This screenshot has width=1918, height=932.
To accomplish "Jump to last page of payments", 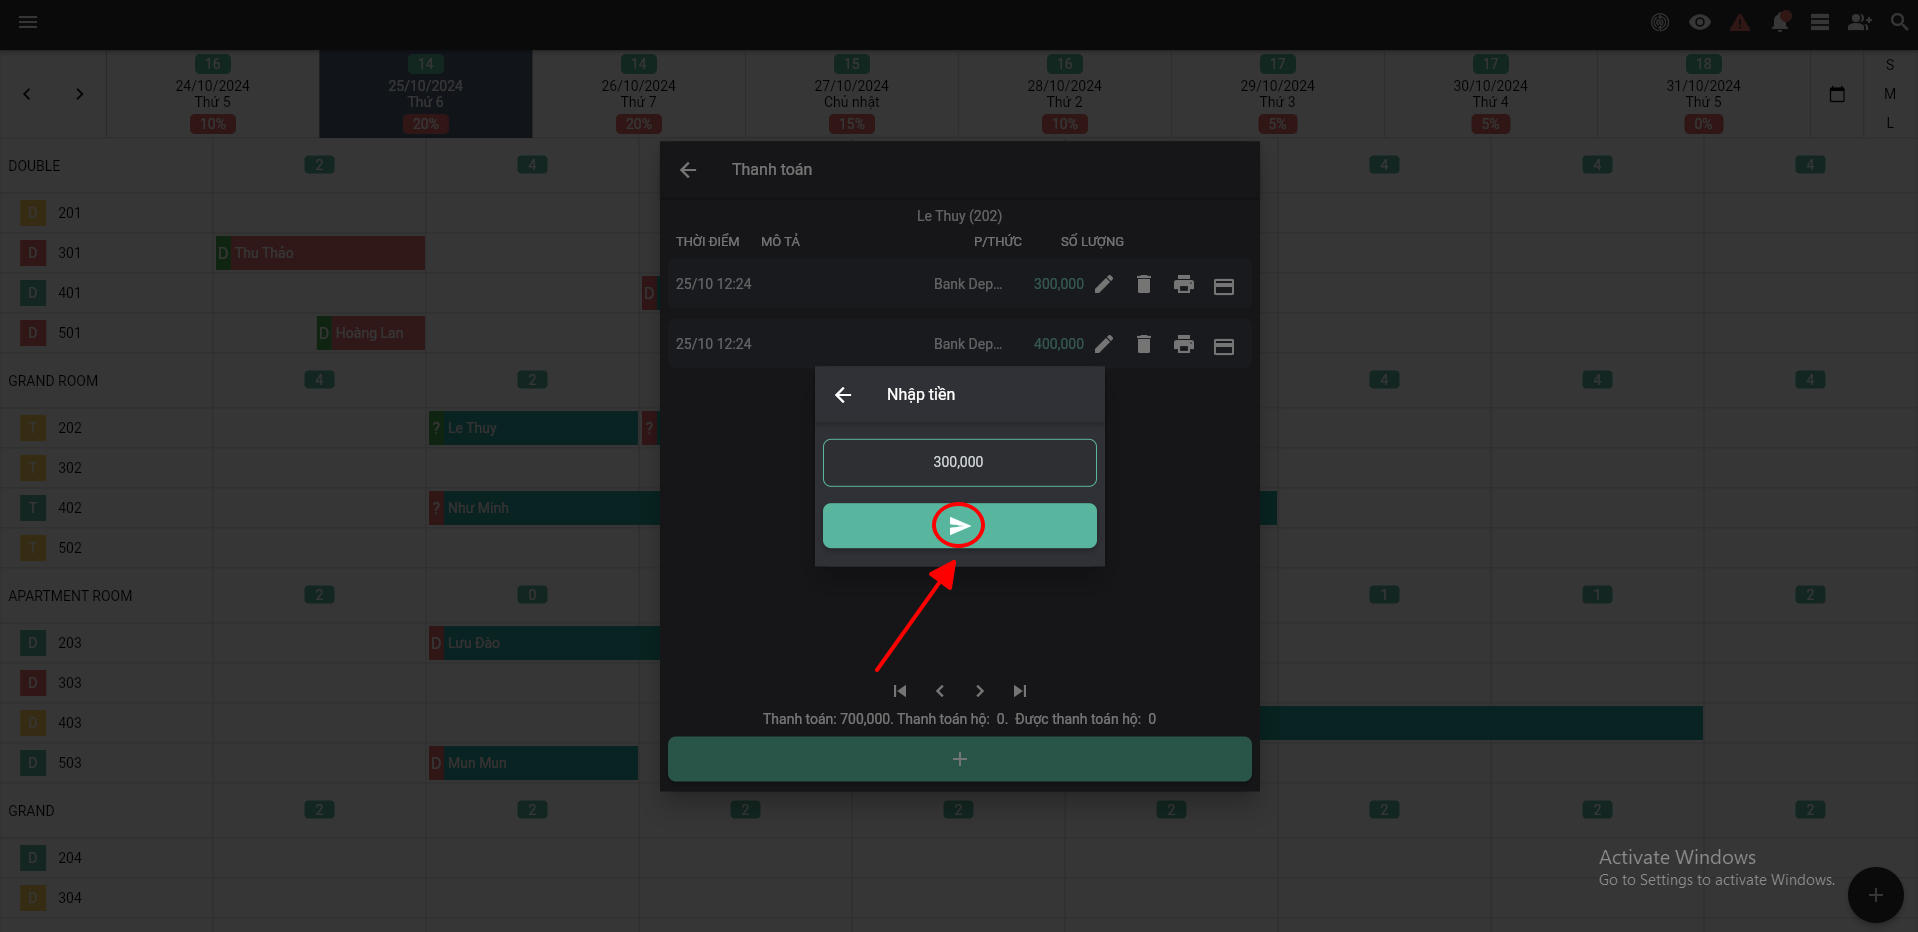I will (x=1020, y=691).
